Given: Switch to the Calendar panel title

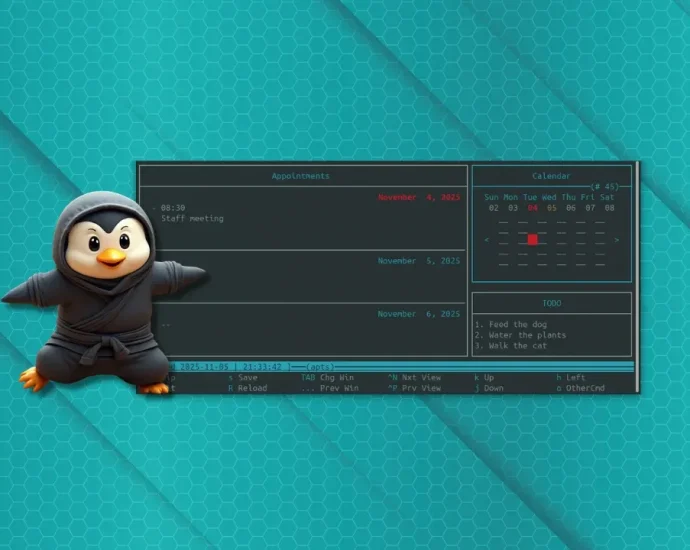Looking at the screenshot, I should pos(551,176).
